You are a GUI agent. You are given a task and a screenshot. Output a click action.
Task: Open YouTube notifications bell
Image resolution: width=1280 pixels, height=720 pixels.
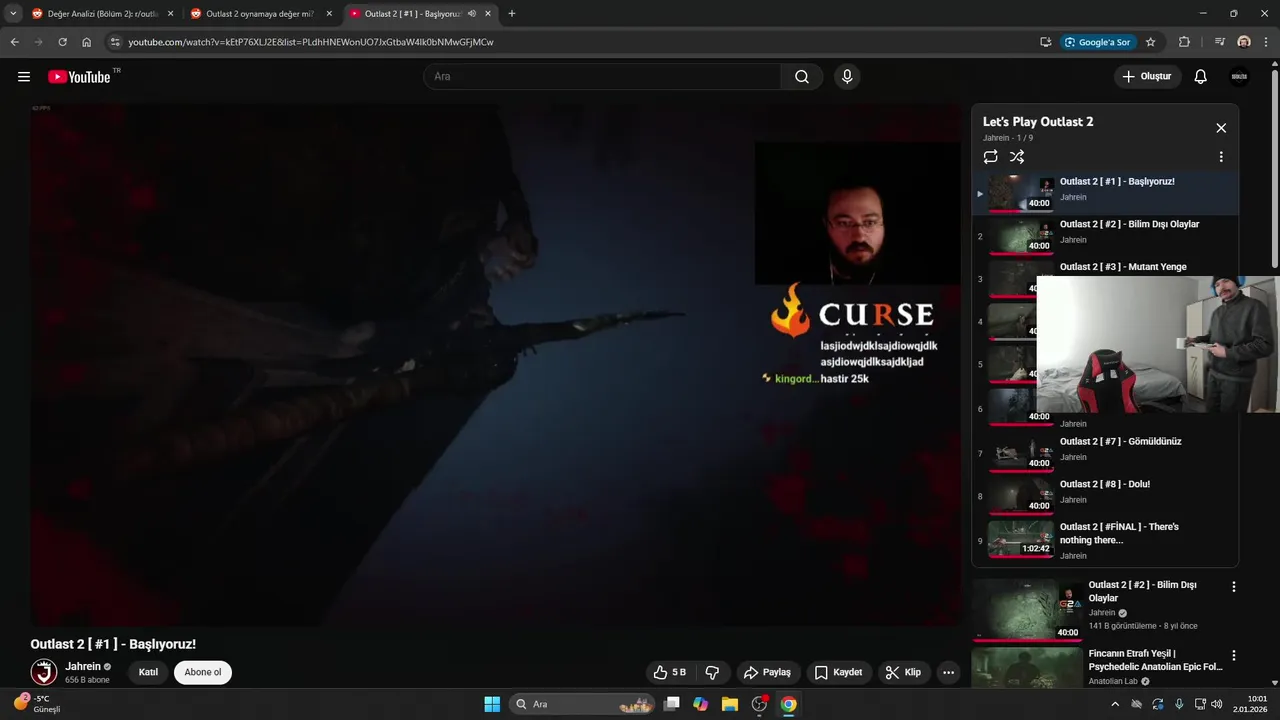tap(1201, 76)
